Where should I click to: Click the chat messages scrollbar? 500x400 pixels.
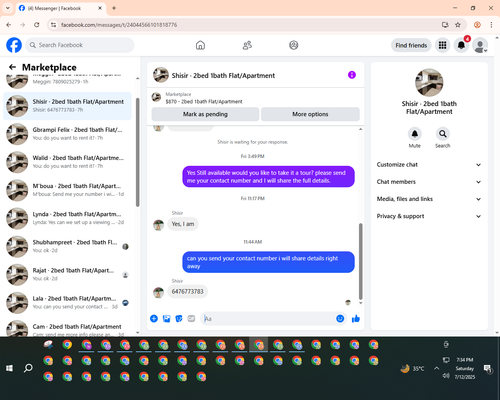pyautogui.click(x=360, y=261)
